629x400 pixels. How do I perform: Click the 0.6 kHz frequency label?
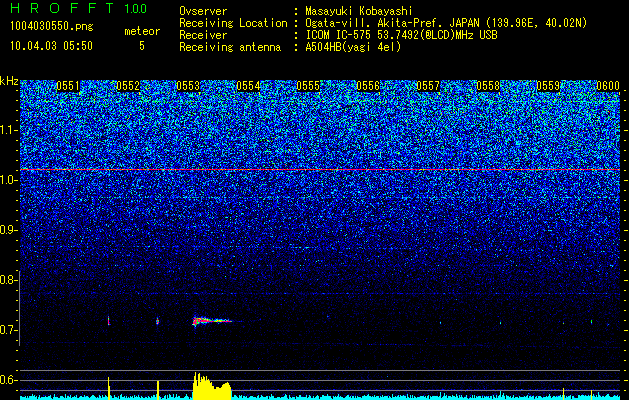click(8, 380)
